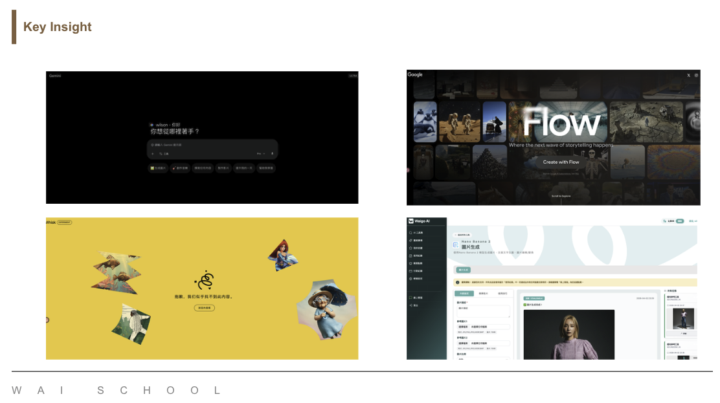Viewport: 720px width, 403px height.
Task: Click the outlined button below the Whisk message
Action: coord(204,308)
